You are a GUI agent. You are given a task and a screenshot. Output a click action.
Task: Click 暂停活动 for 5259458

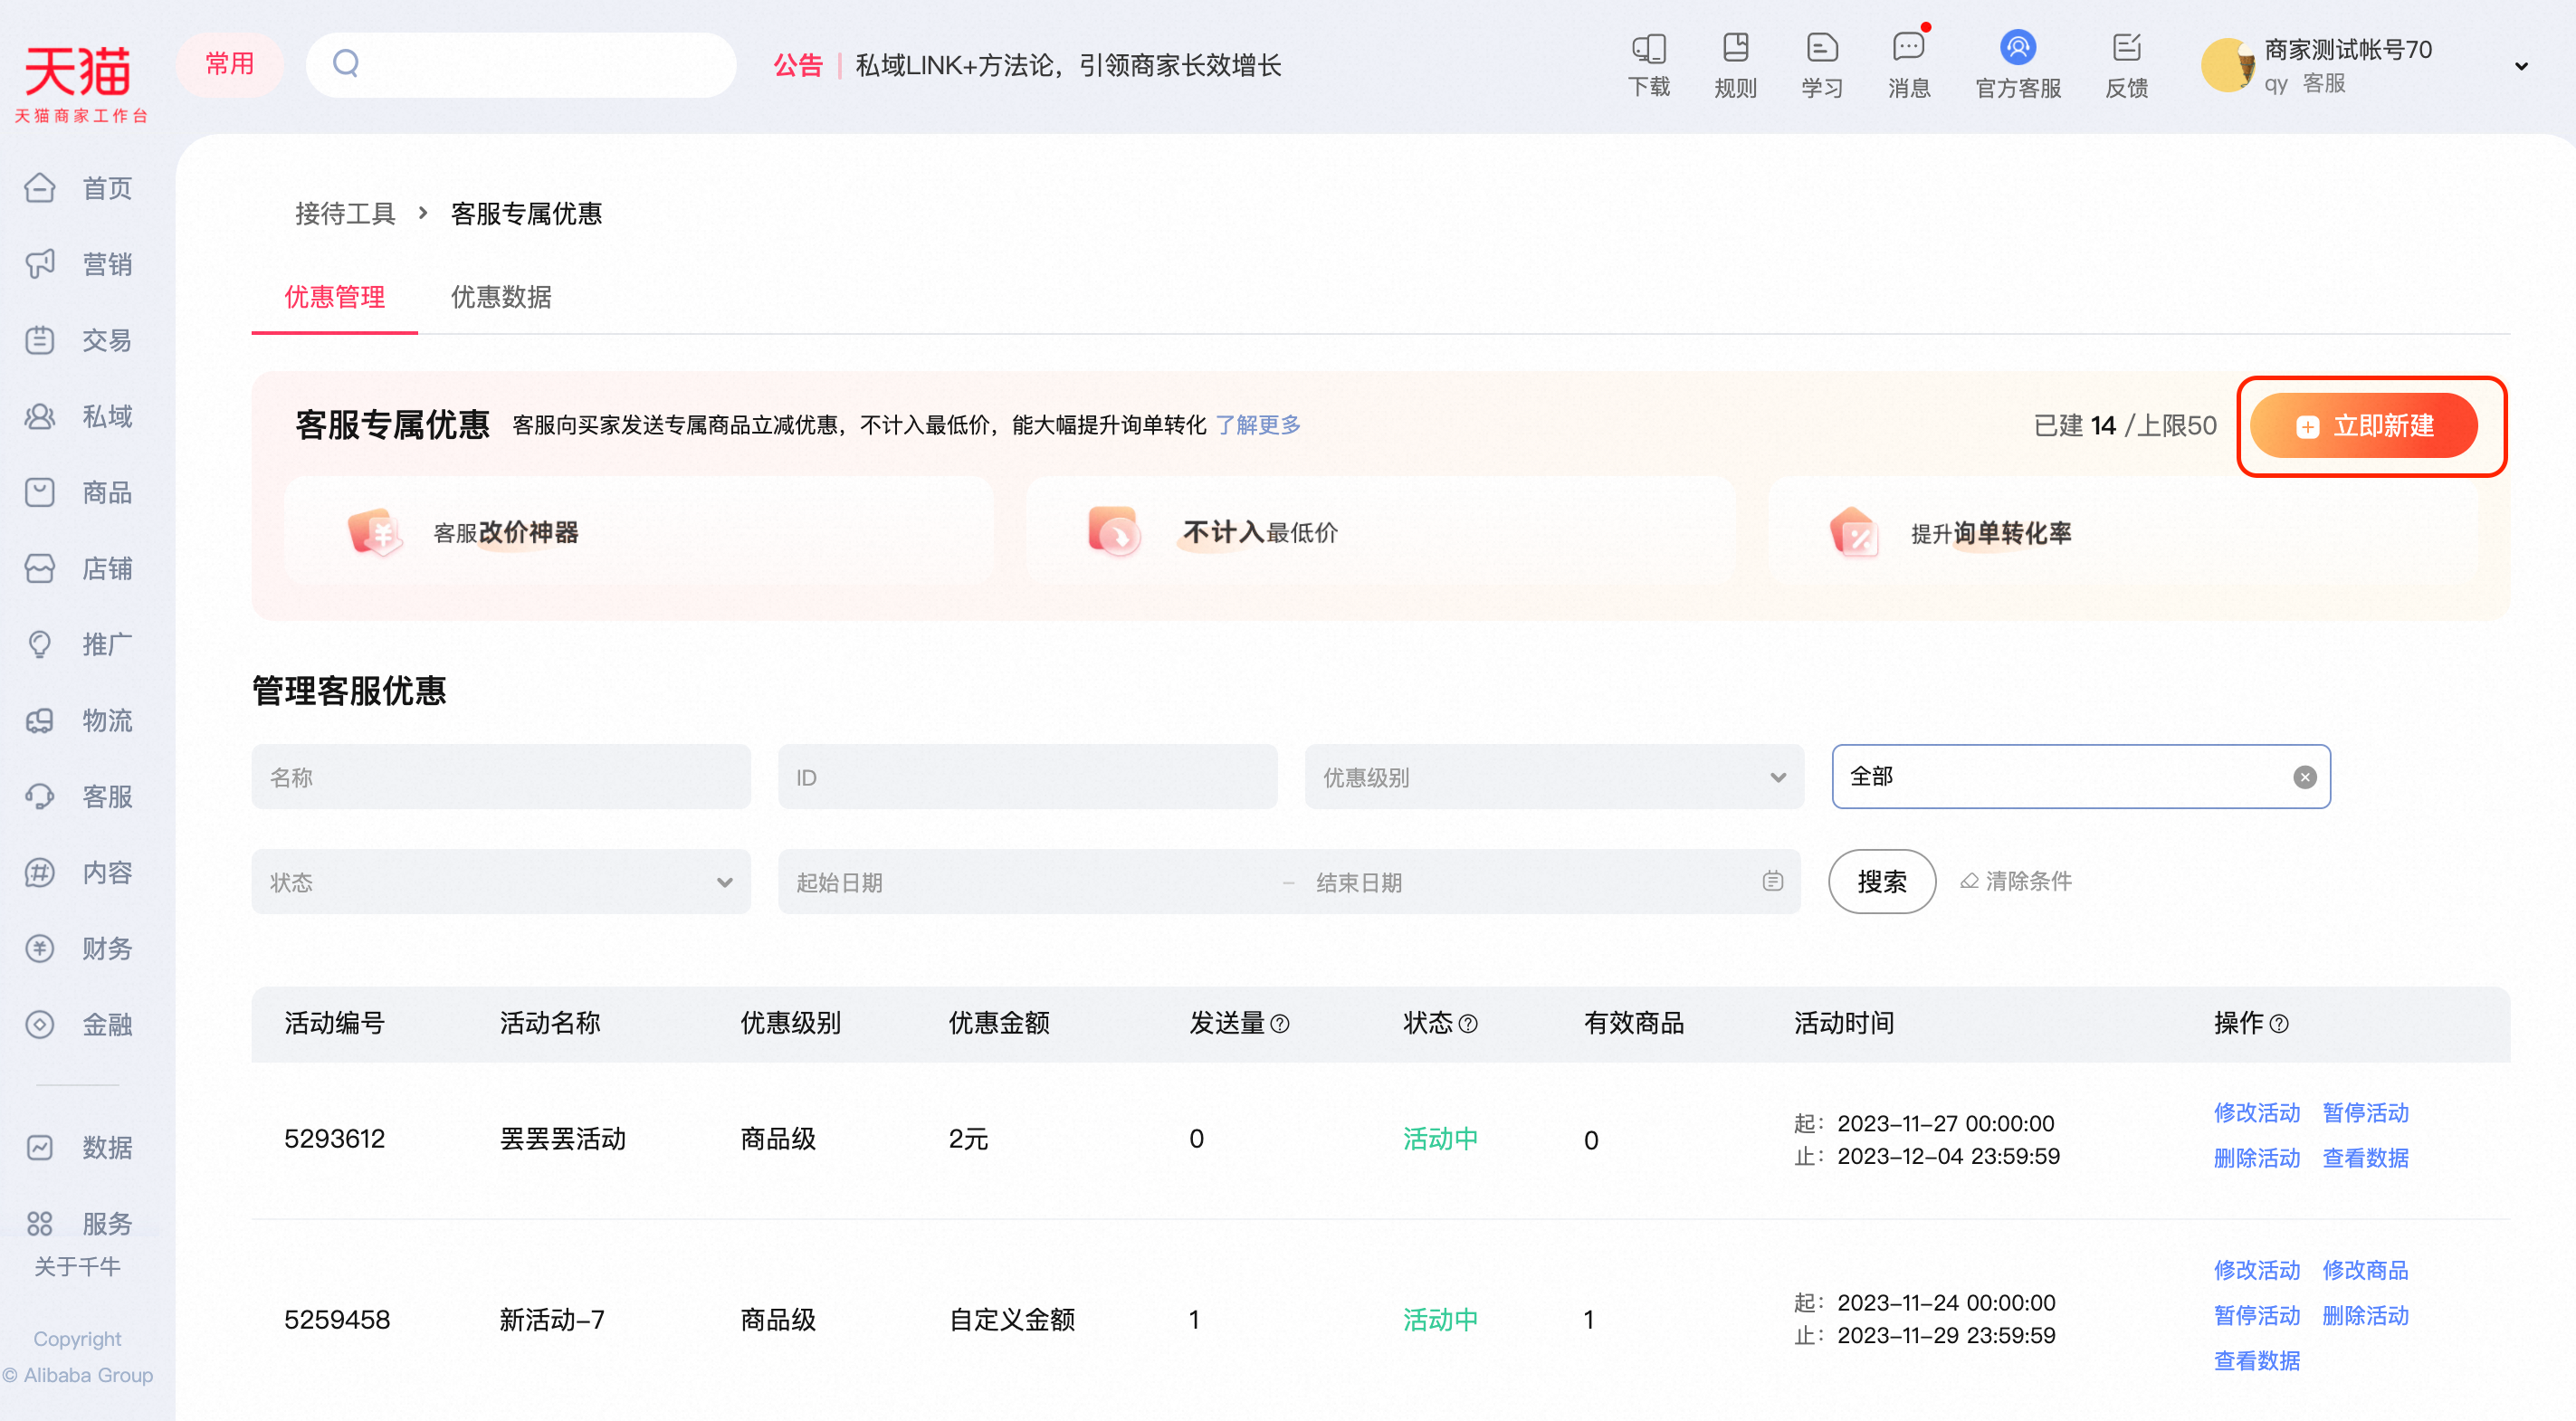(2256, 1315)
